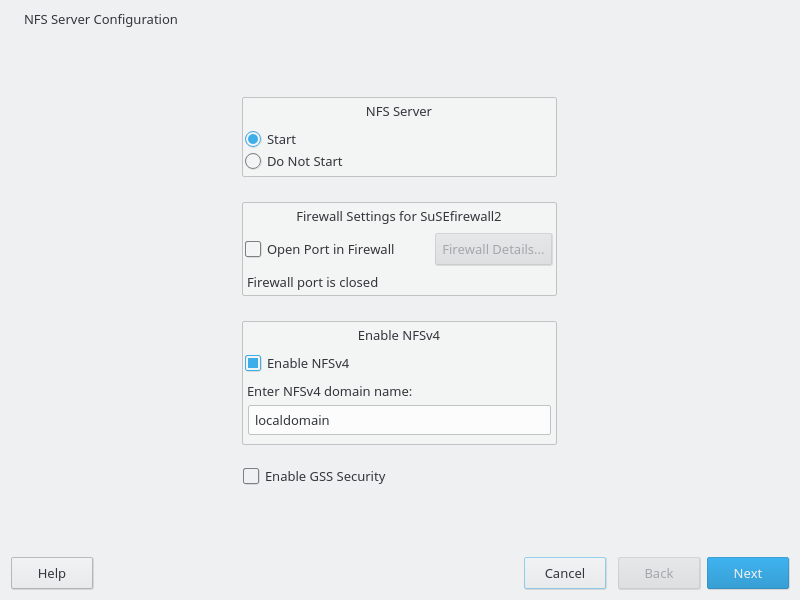
Task: Click the 'Do Not Start' label text
Action: [305, 161]
